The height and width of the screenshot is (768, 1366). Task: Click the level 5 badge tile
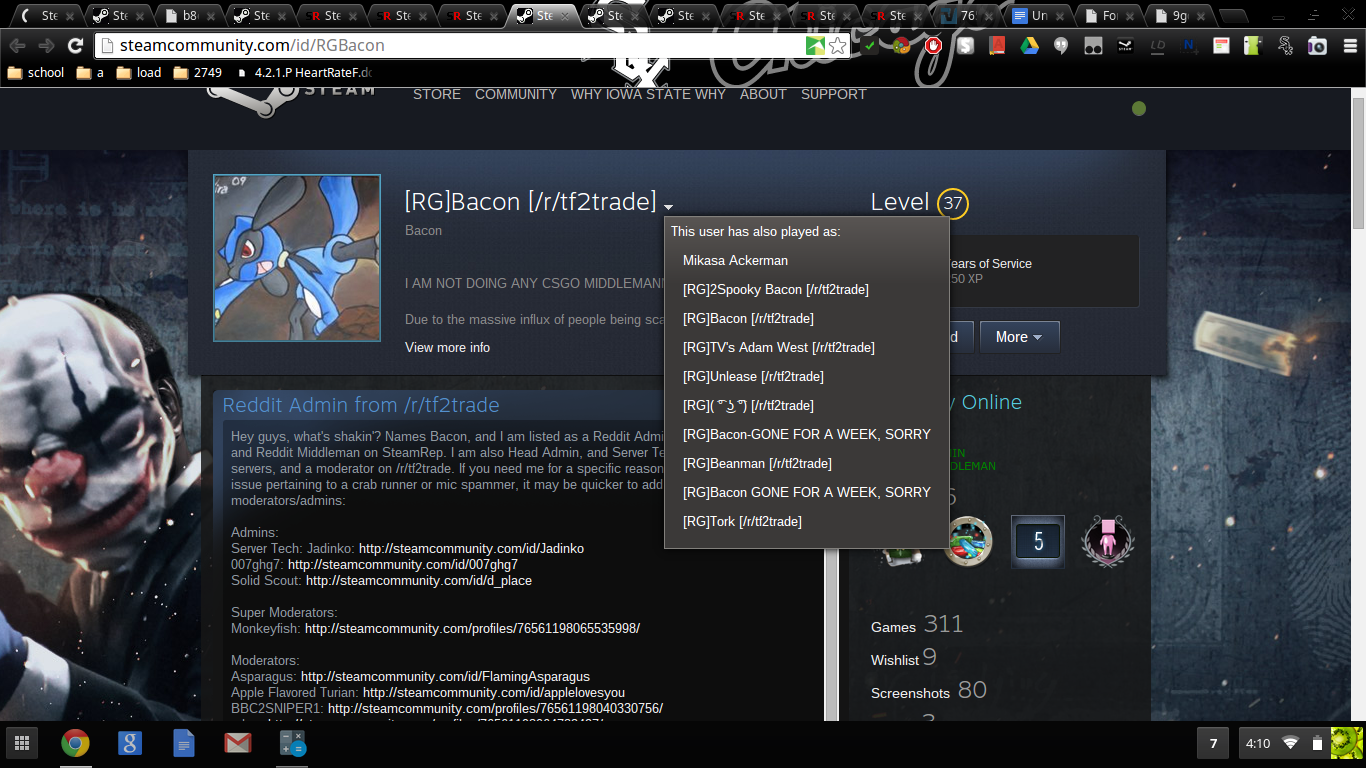tap(1038, 541)
